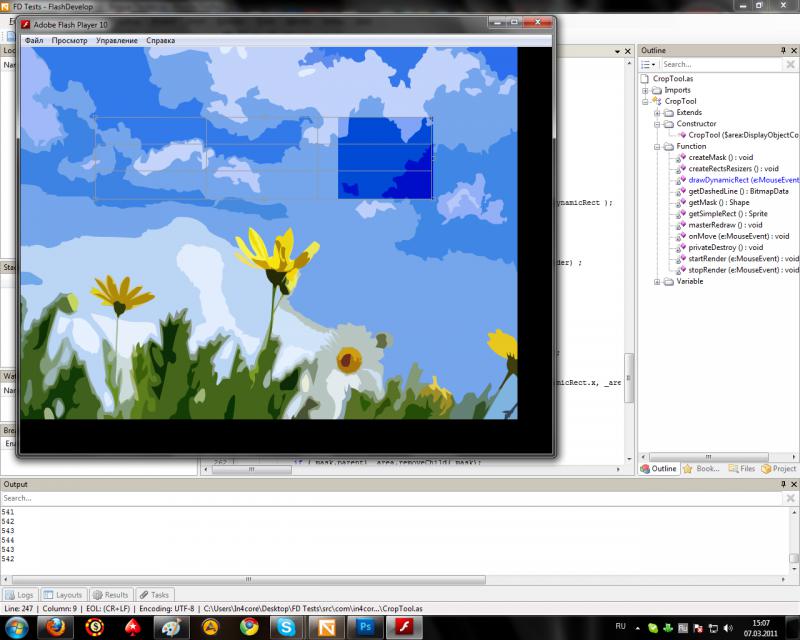
Task: Select masterRedraw () : void
Action: (725, 225)
